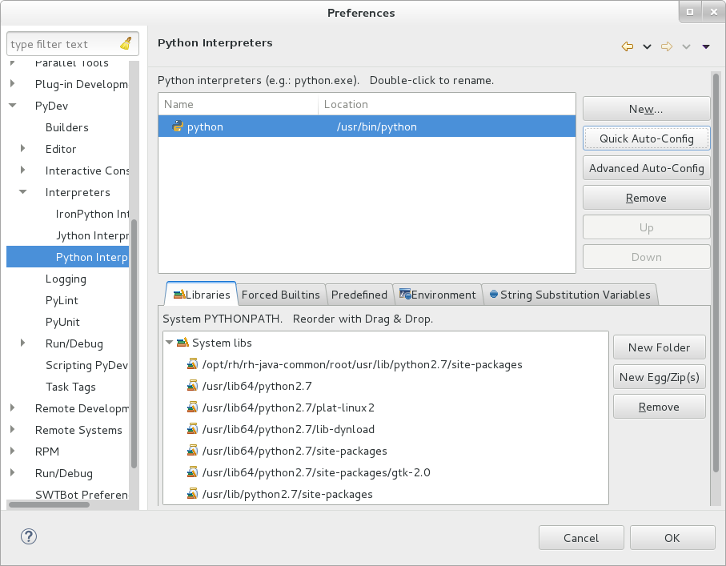Image resolution: width=726 pixels, height=566 pixels.
Task: Select the python interpreter row icon
Action: click(177, 127)
